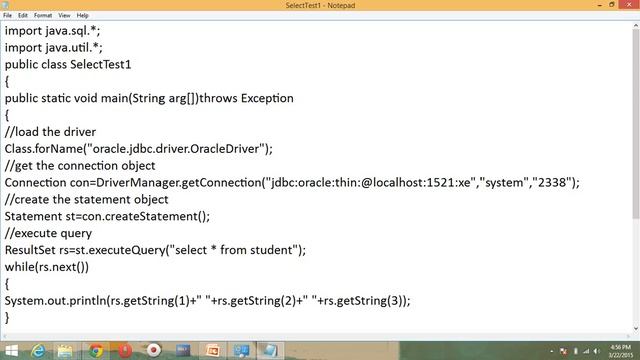The height and width of the screenshot is (360, 640).
Task: Click the vertical scrollbar down arrow
Action: [636, 329]
